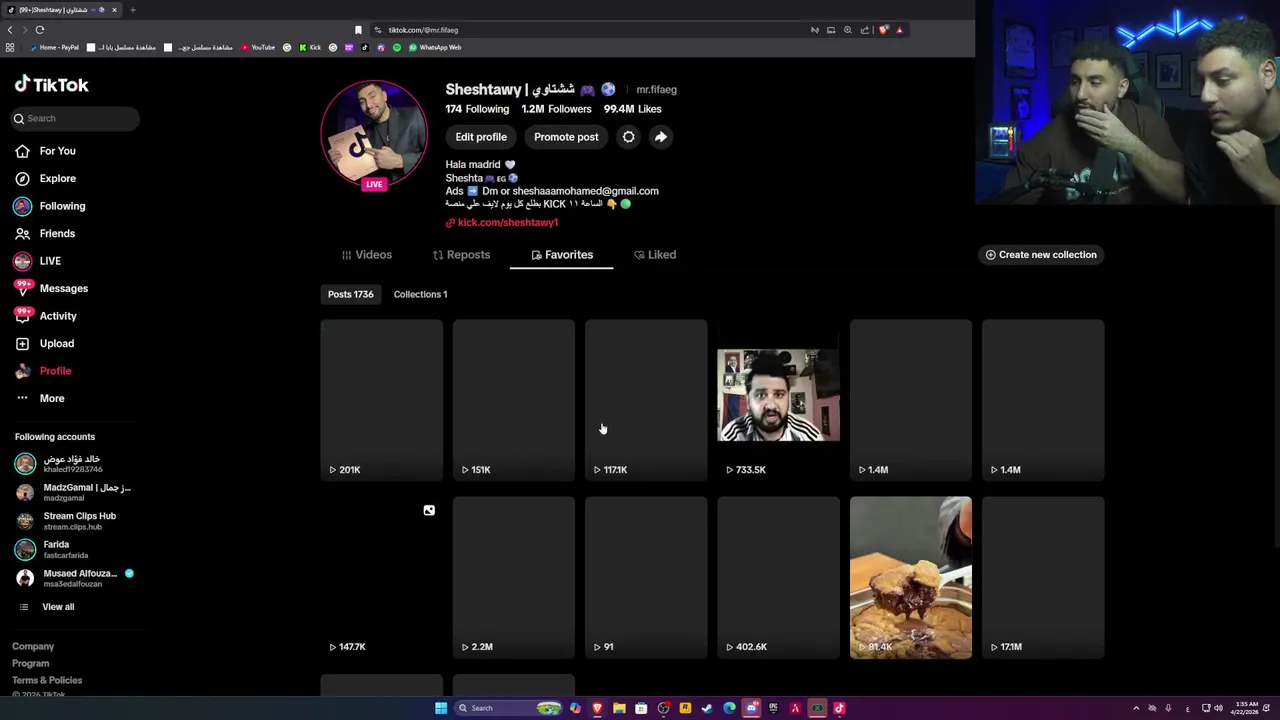Click Promote post button
This screenshot has width=1280, height=720.
pos(566,137)
